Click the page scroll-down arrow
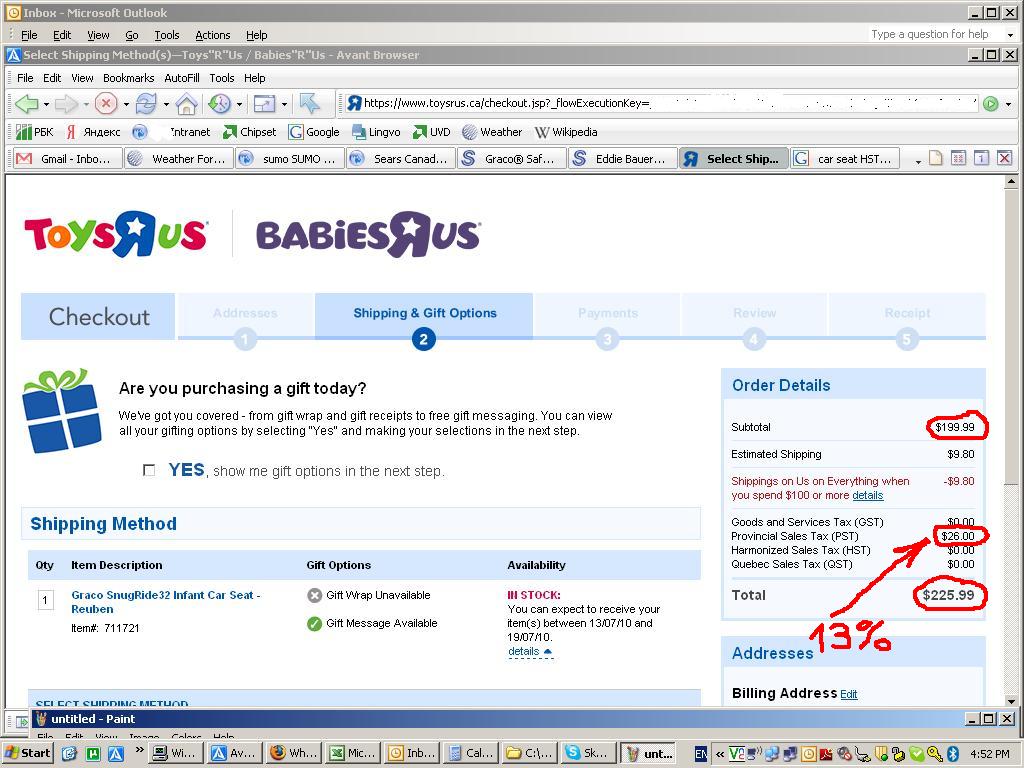The width and height of the screenshot is (1024, 768). [1011, 701]
